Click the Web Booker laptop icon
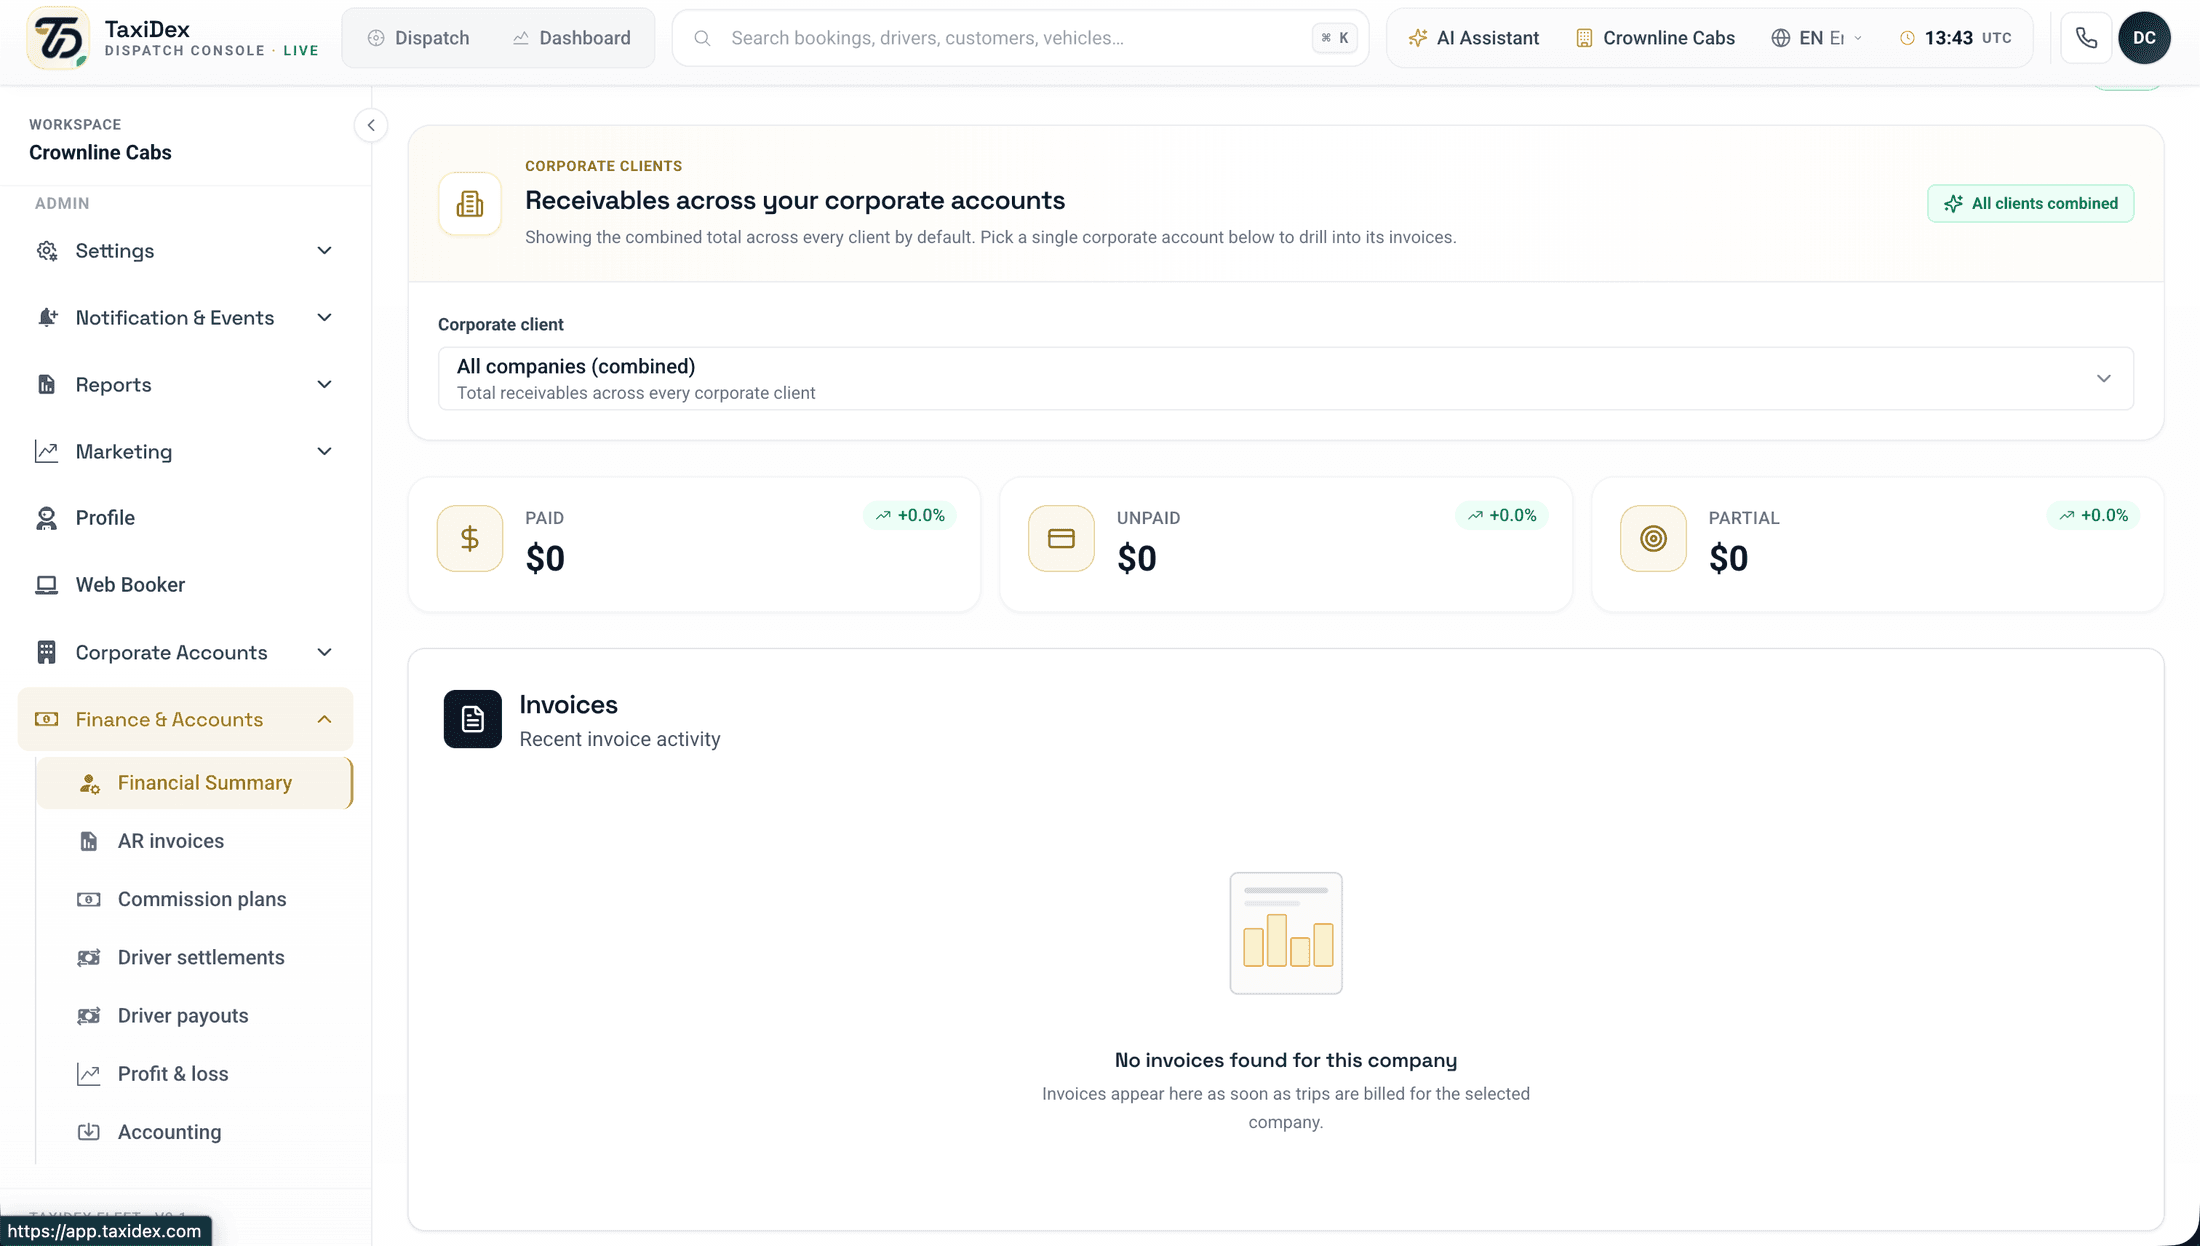This screenshot has height=1246, width=2200. click(47, 585)
